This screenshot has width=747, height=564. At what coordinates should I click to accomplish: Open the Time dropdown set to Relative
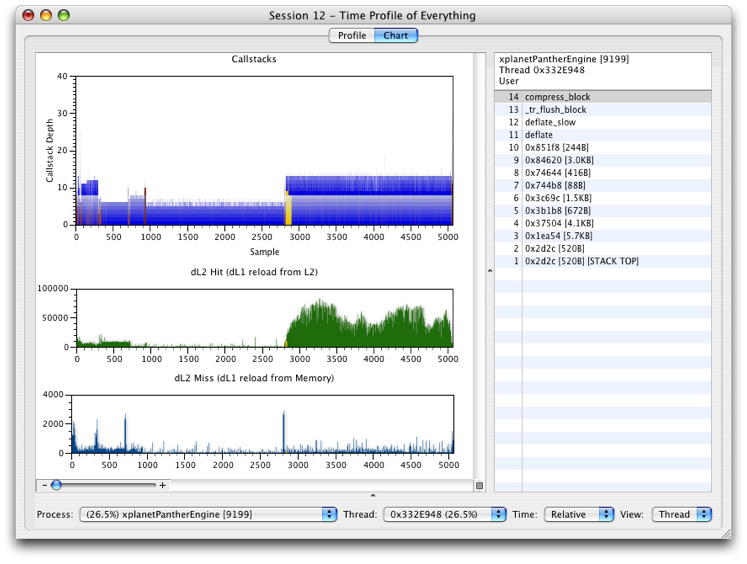(579, 514)
